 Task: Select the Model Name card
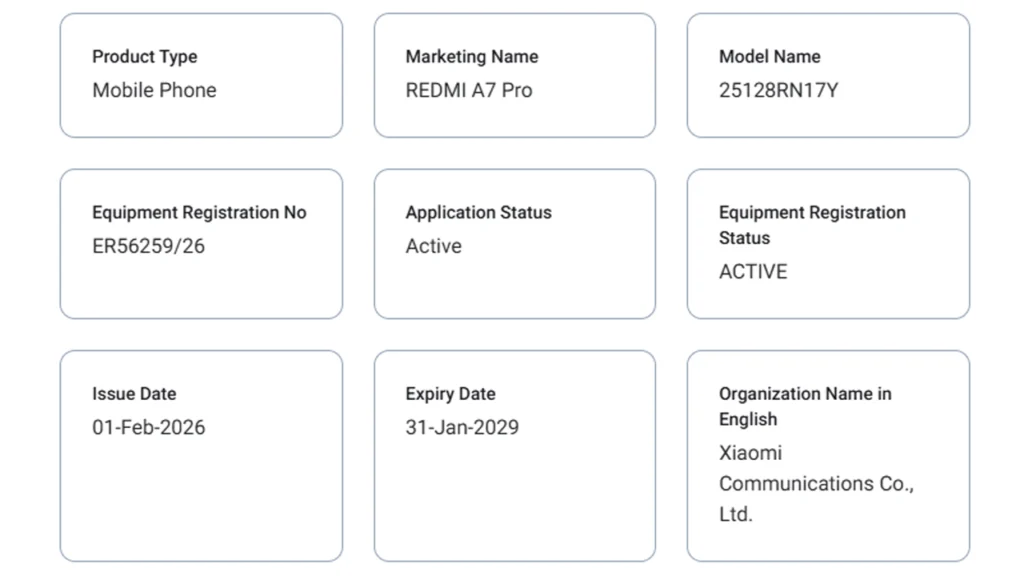pyautogui.click(x=828, y=75)
